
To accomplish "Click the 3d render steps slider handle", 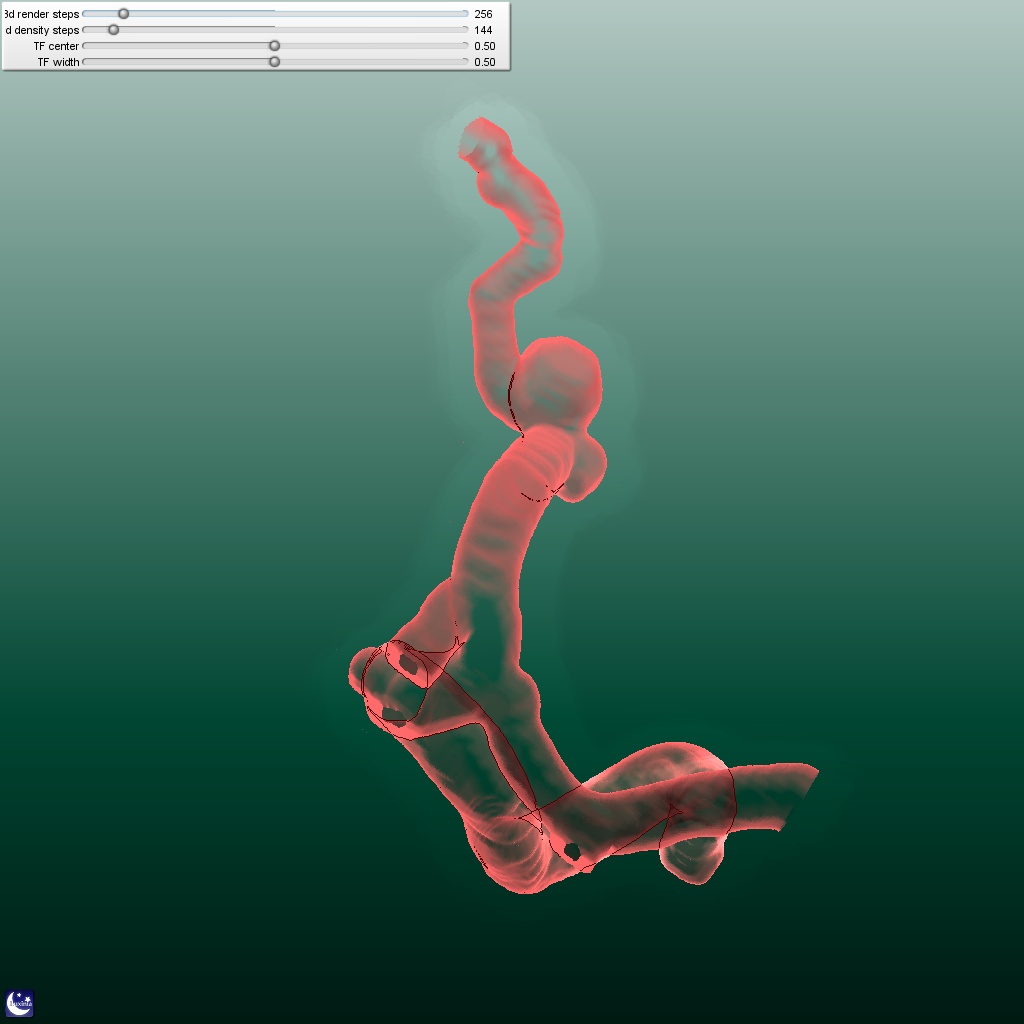I will point(123,14).
